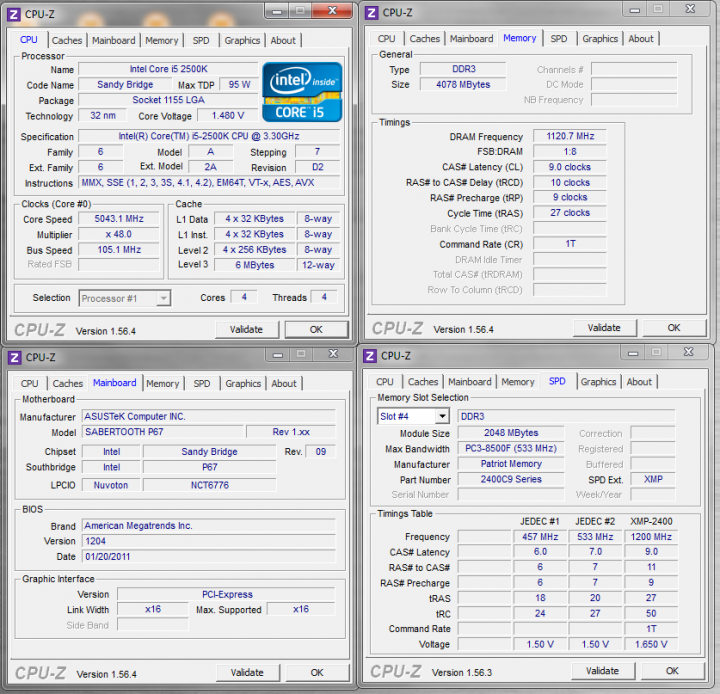Go to CPU tab in Mainboard window
This screenshot has width=720, height=694.
pyautogui.click(x=29, y=384)
